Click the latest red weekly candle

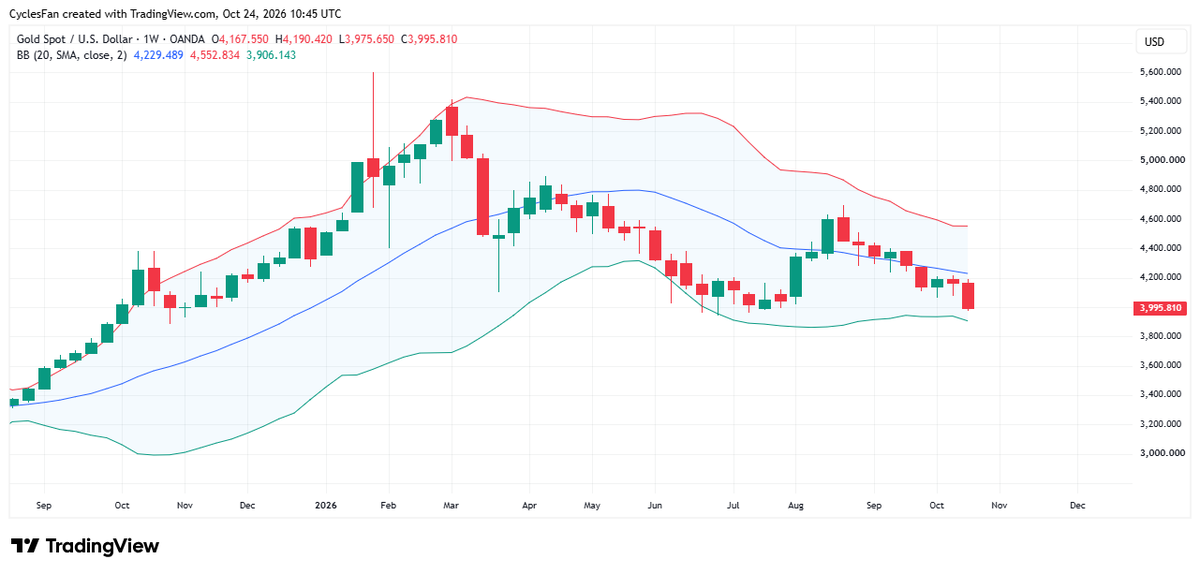click(x=970, y=296)
